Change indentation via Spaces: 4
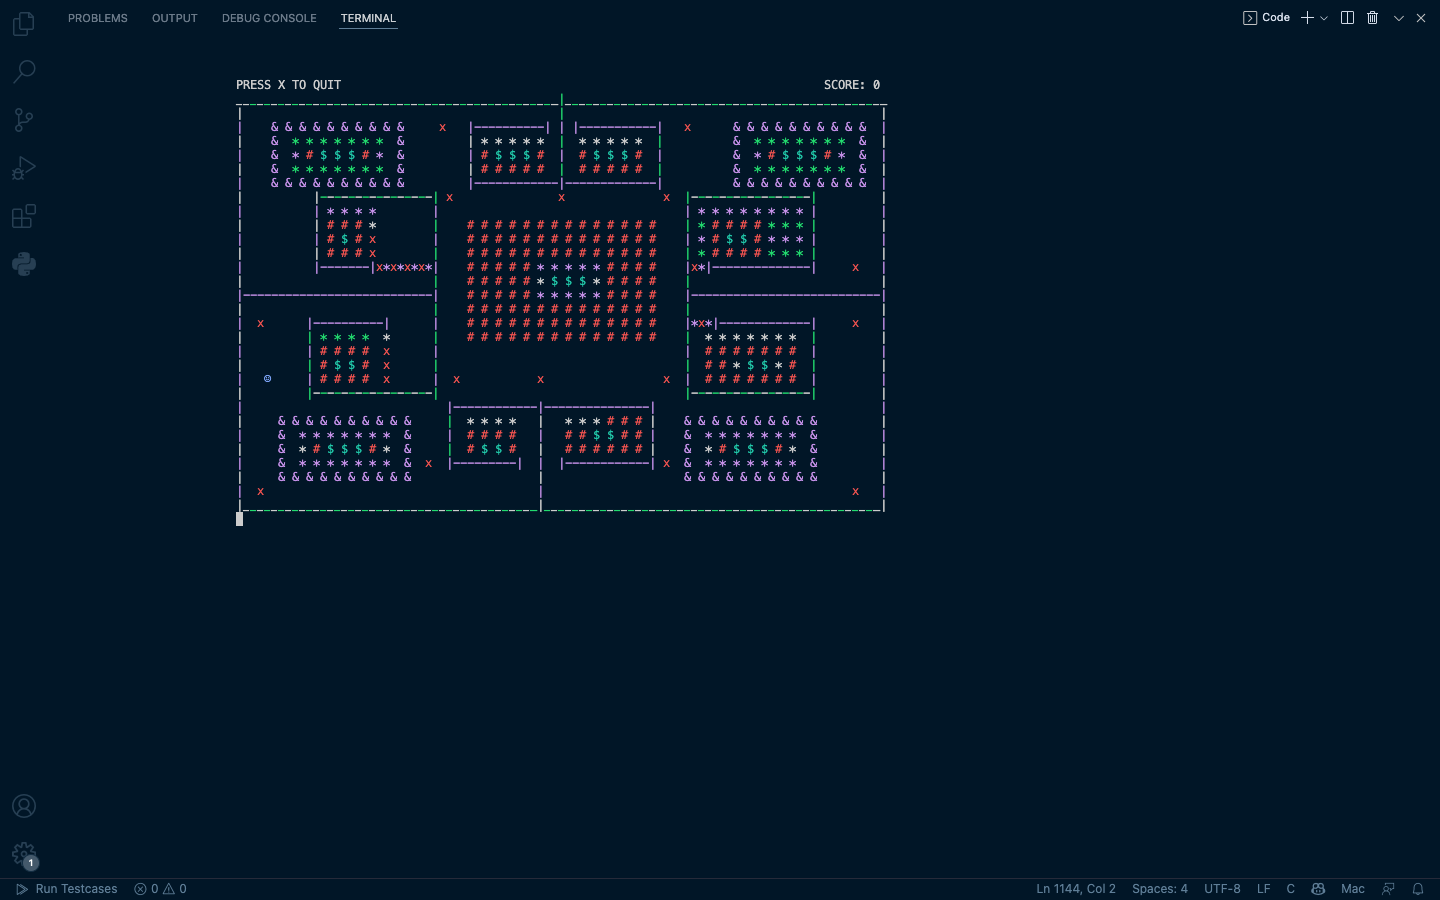This screenshot has width=1440, height=900. pyautogui.click(x=1160, y=889)
